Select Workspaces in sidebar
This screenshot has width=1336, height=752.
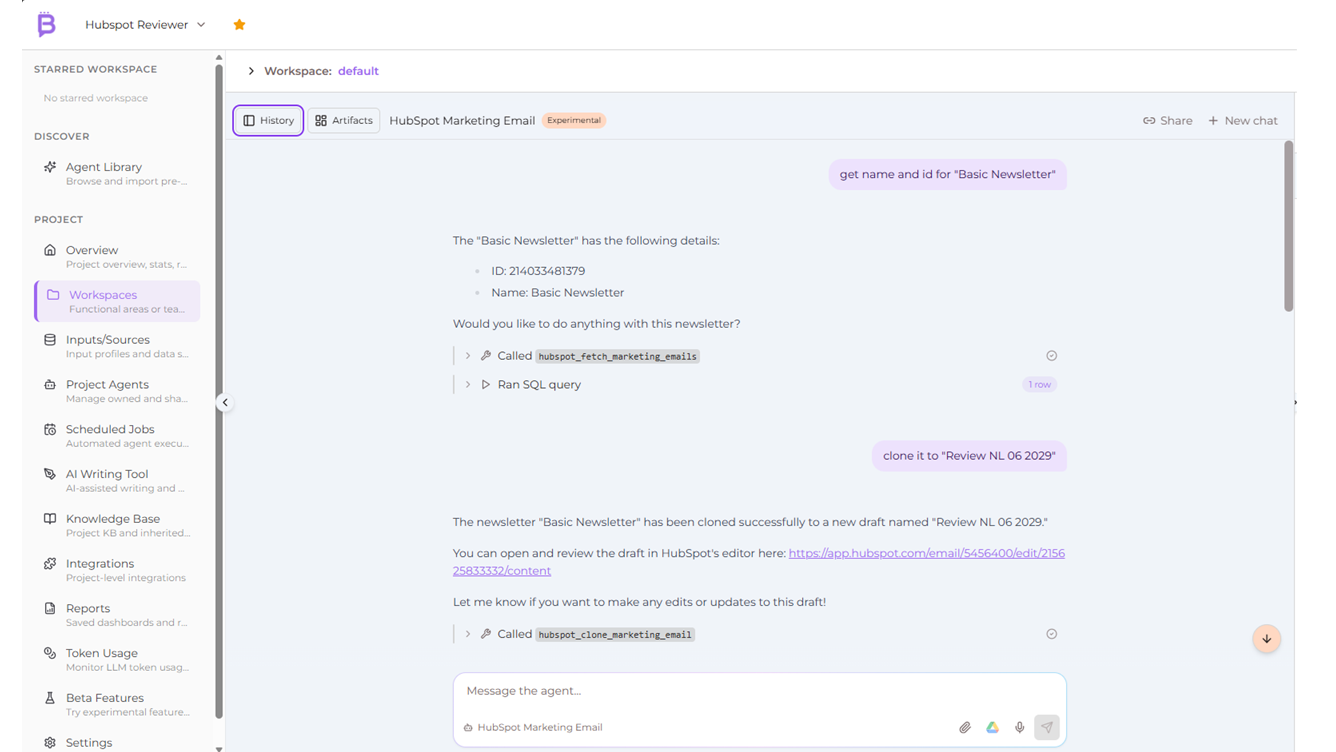118,301
